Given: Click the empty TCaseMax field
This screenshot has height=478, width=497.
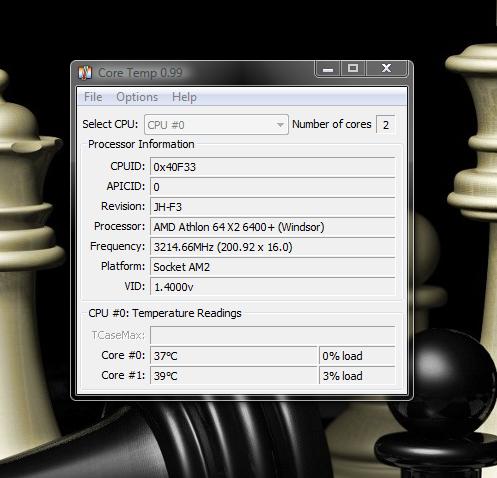Looking at the screenshot, I should point(273,335).
